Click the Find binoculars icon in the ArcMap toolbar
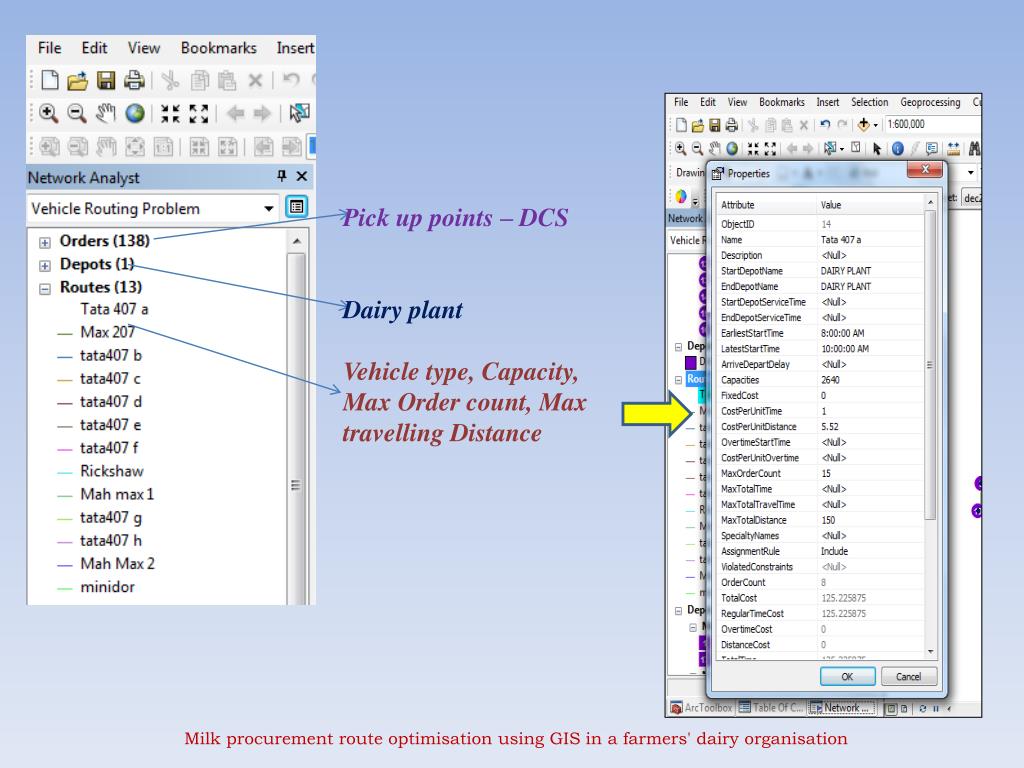The width and height of the screenshot is (1024, 768). [x=974, y=149]
